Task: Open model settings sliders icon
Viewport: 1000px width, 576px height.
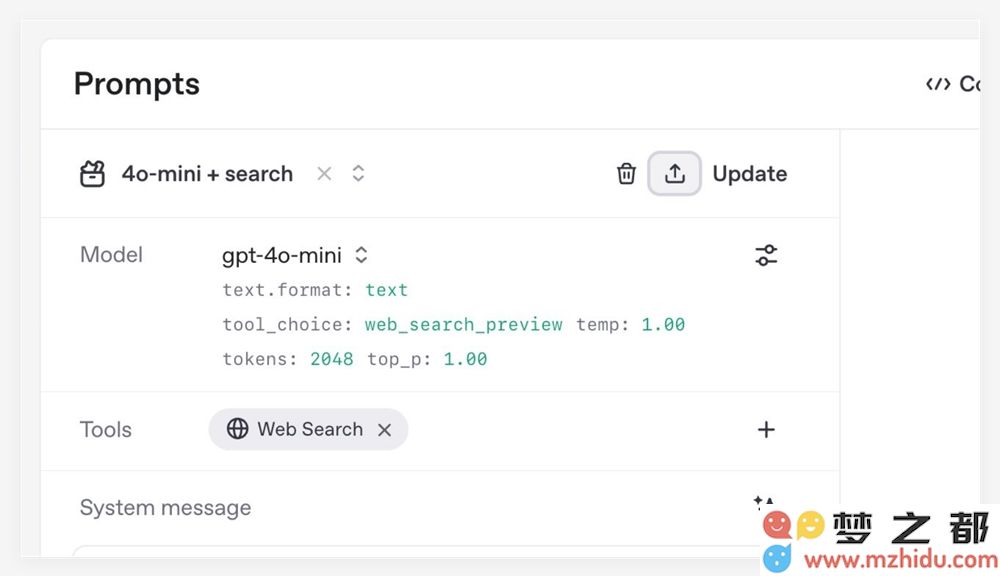Action: (x=766, y=255)
